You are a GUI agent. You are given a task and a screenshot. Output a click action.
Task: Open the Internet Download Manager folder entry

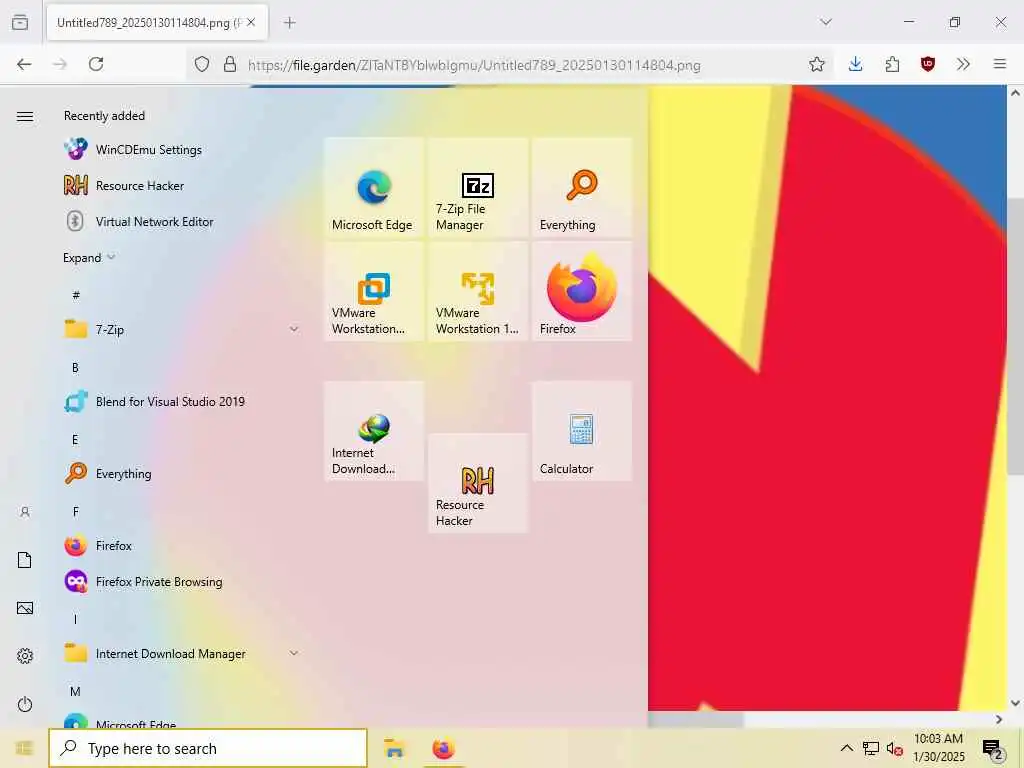tap(182, 653)
